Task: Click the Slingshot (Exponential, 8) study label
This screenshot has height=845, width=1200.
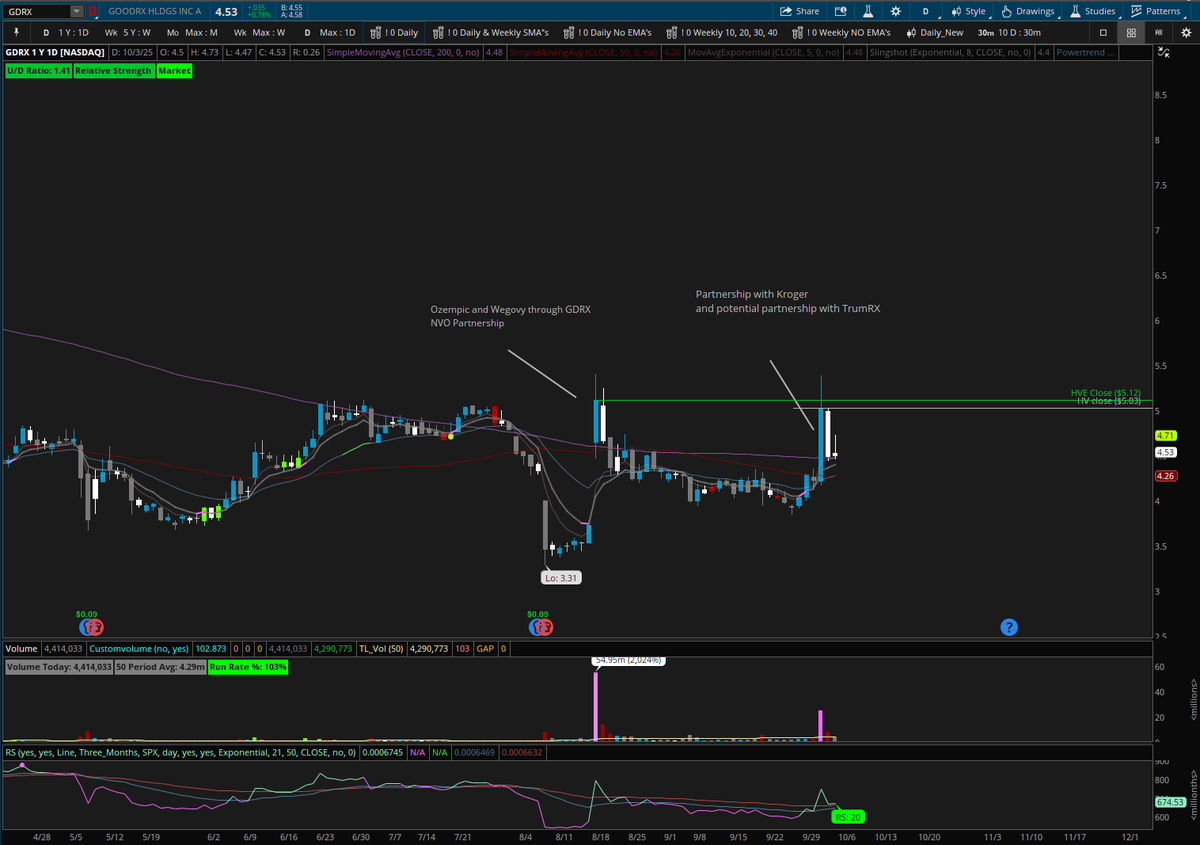Action: tap(951, 52)
